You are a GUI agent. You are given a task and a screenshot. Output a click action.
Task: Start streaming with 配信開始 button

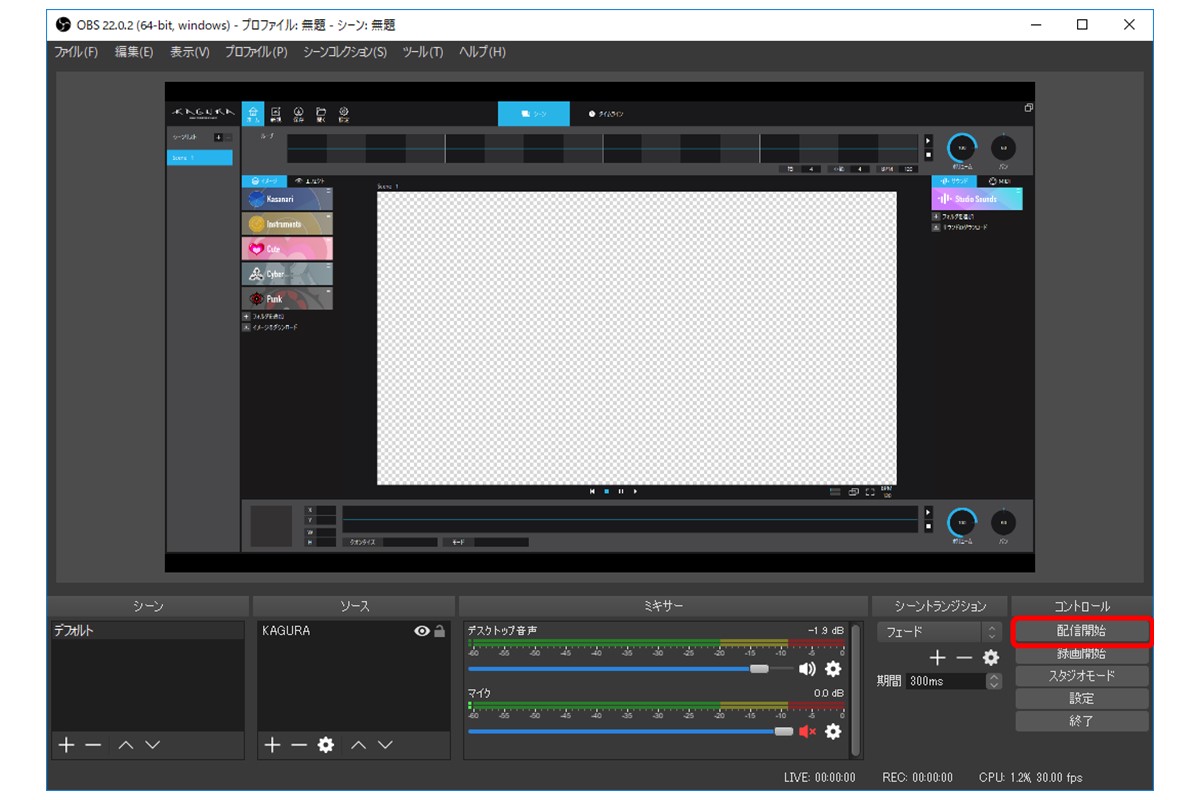pos(1081,632)
